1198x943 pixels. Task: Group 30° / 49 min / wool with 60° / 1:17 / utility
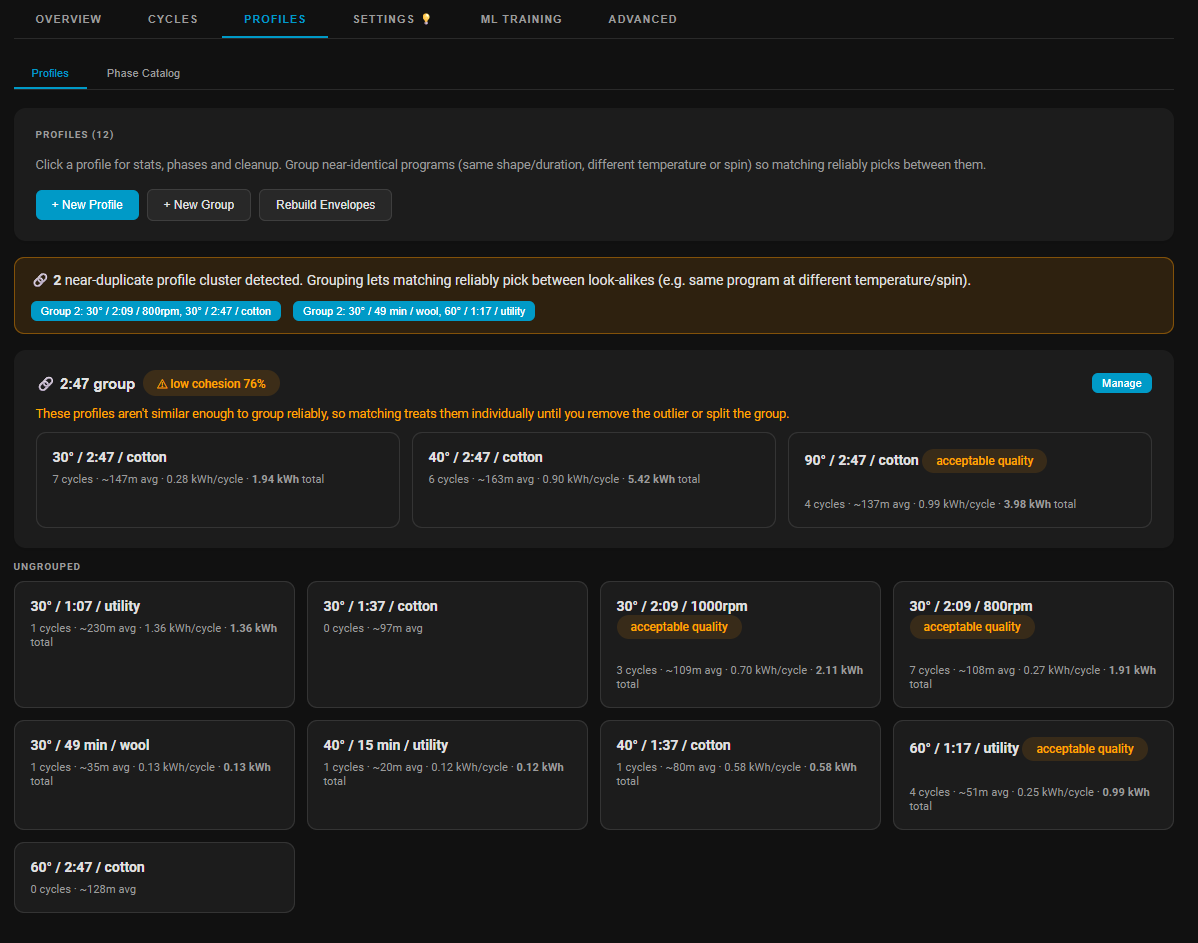[x=414, y=311]
